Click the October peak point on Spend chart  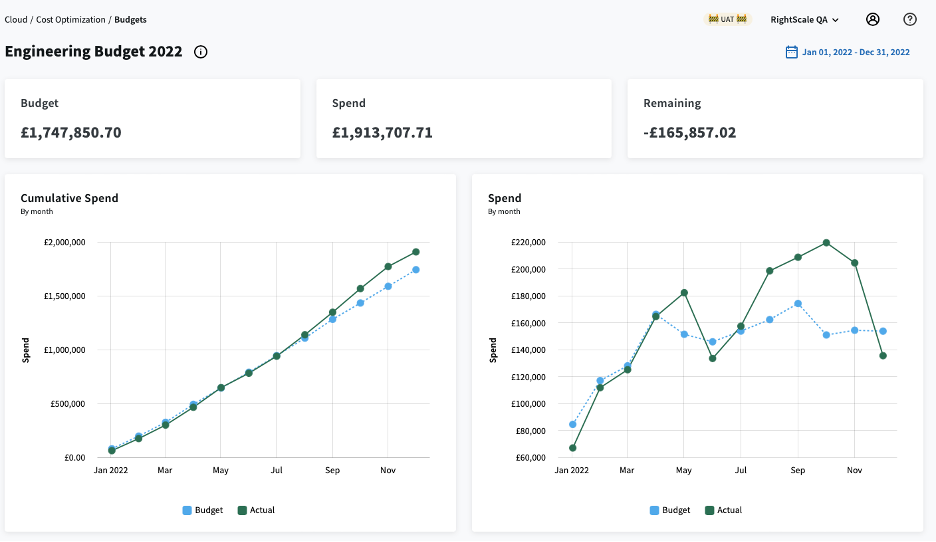pyautogui.click(x=826, y=242)
